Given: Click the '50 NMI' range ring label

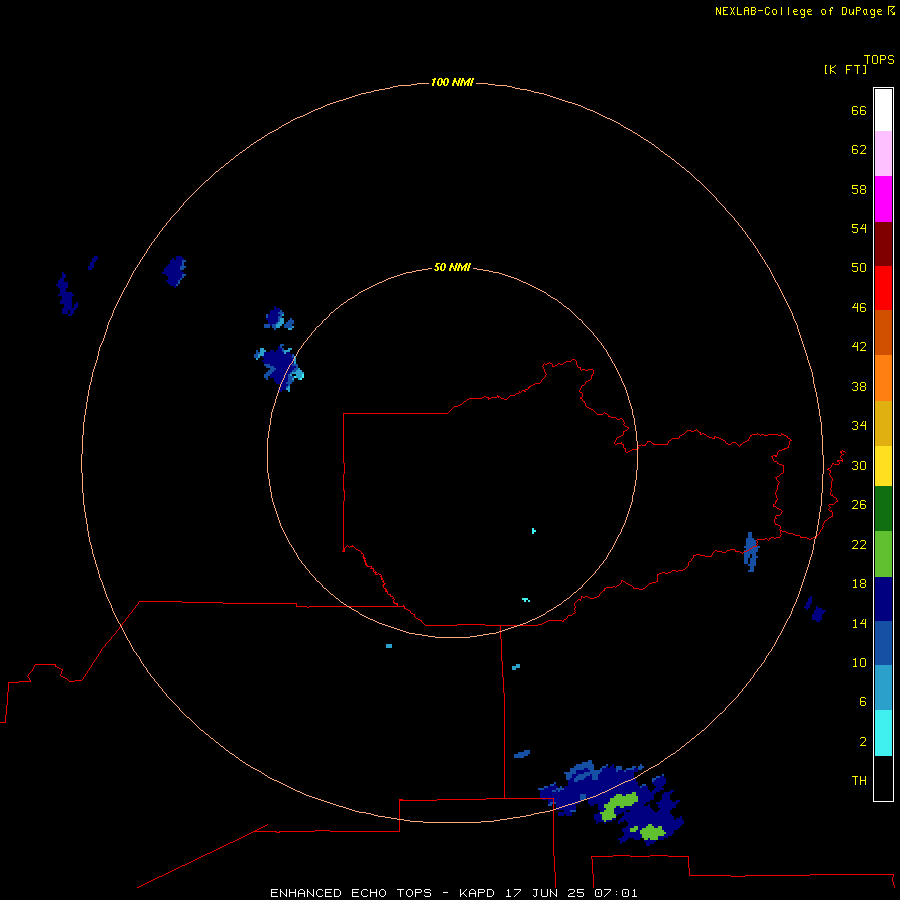Looking at the screenshot, I should 452,267.
